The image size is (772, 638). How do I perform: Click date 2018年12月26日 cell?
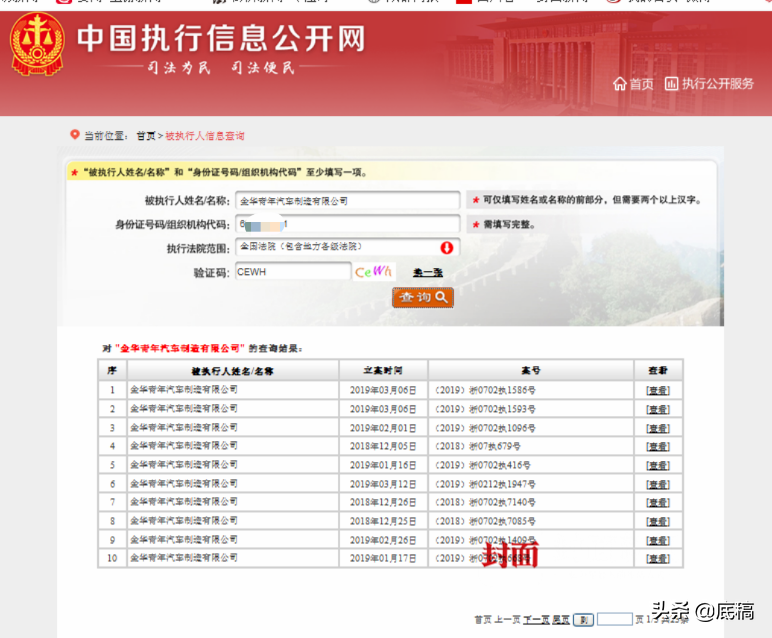[x=383, y=503]
